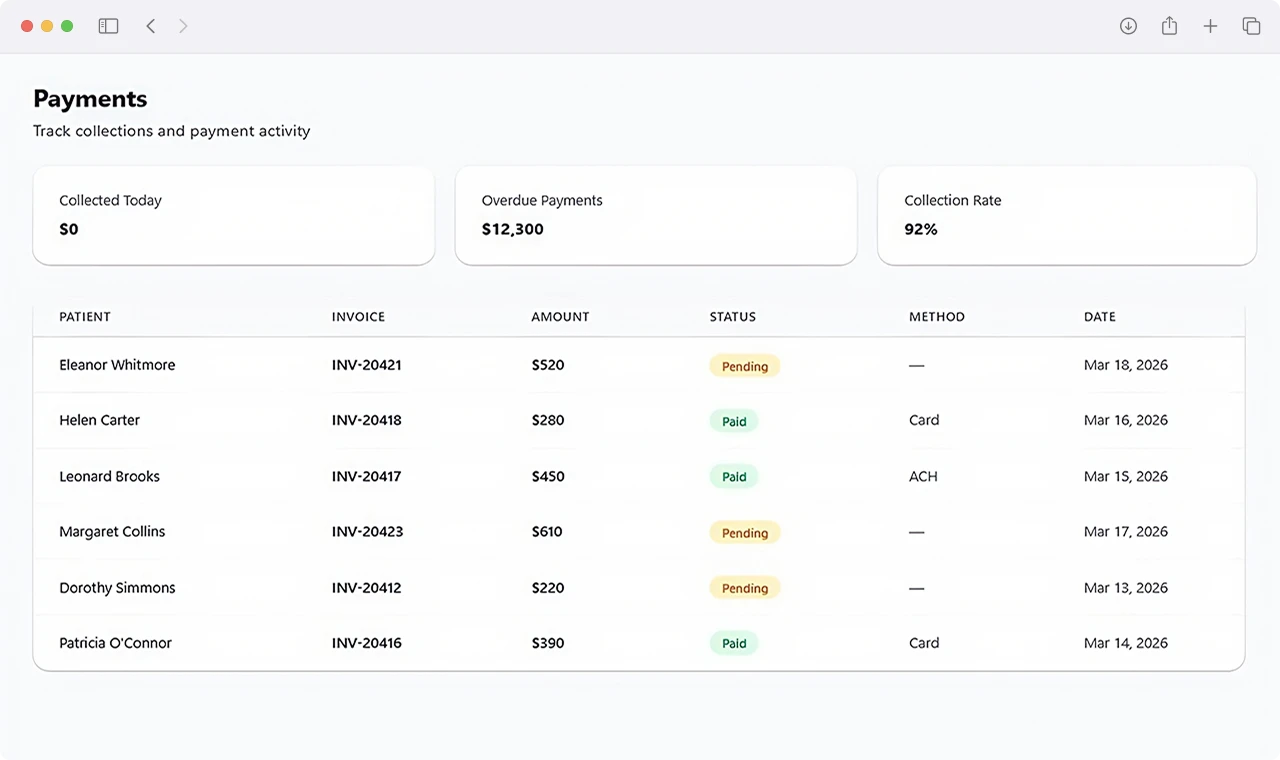
Task: Open the Collected Today card
Action: point(234,215)
